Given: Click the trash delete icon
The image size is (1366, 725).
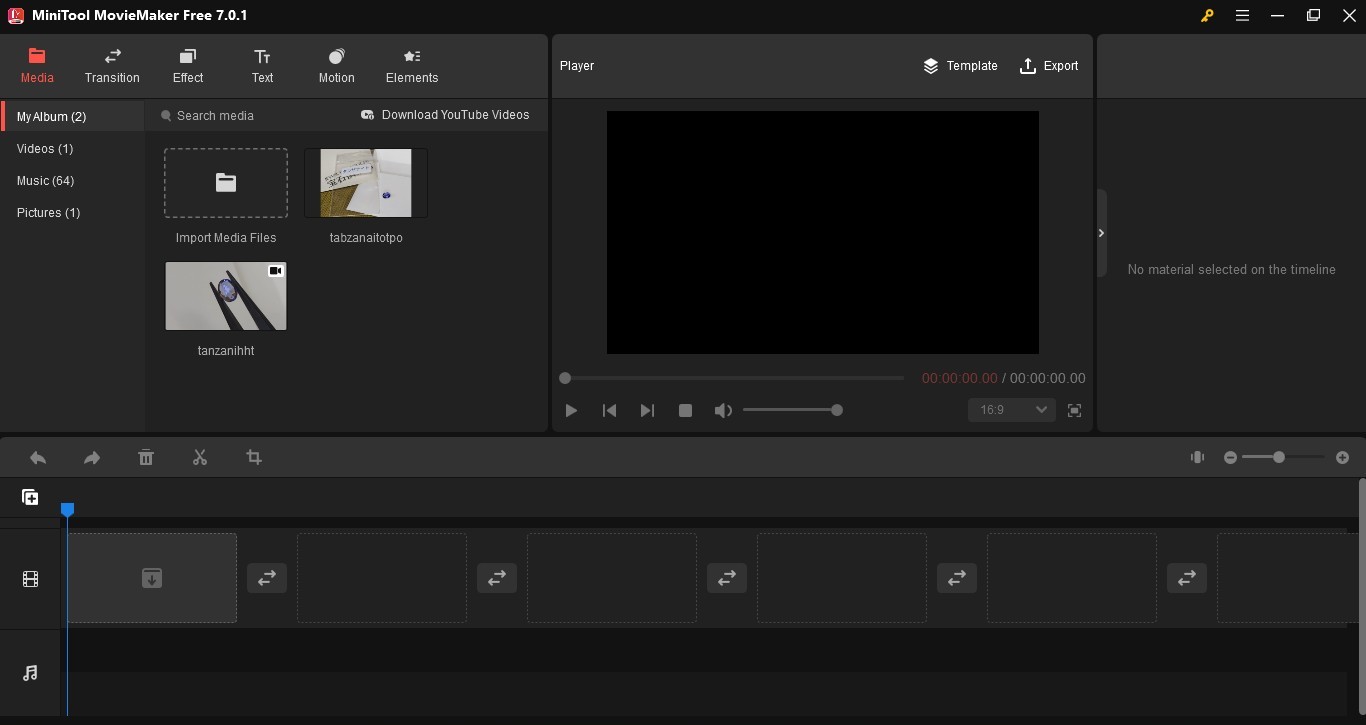Looking at the screenshot, I should [146, 457].
